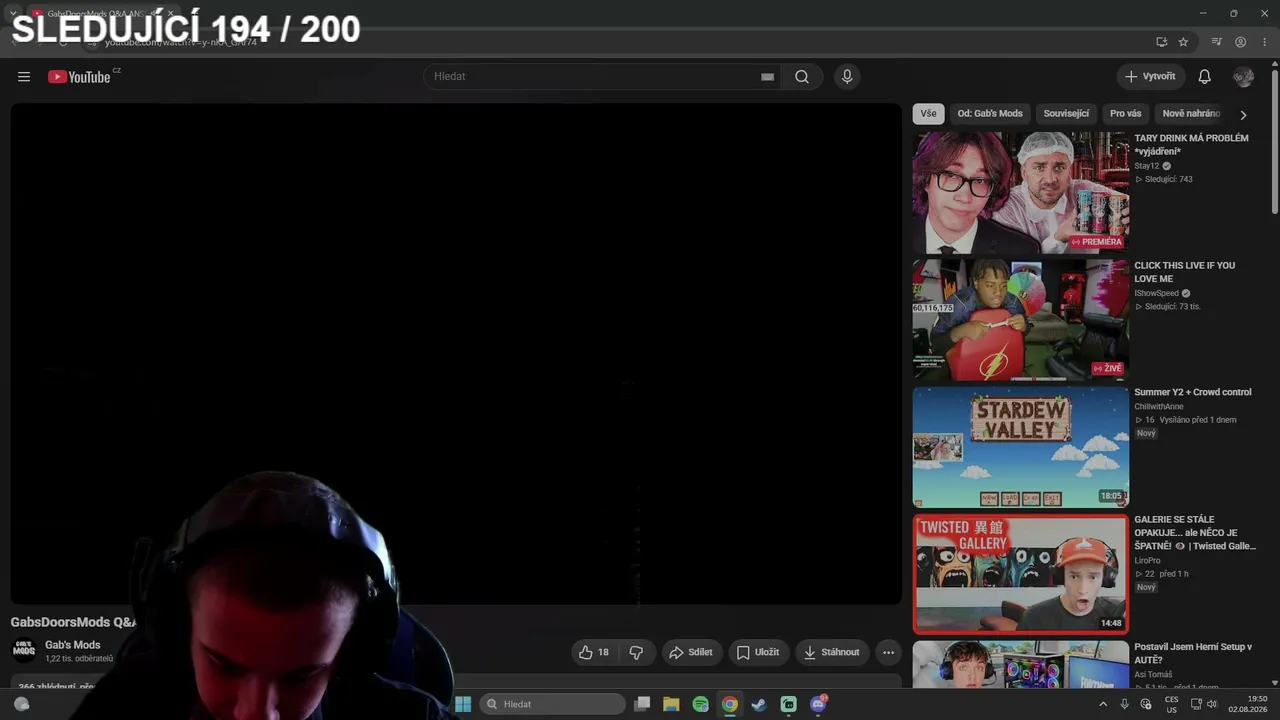The width and height of the screenshot is (1280, 720).
Task: Open the Stay12 channel link
Action: coord(1147,166)
